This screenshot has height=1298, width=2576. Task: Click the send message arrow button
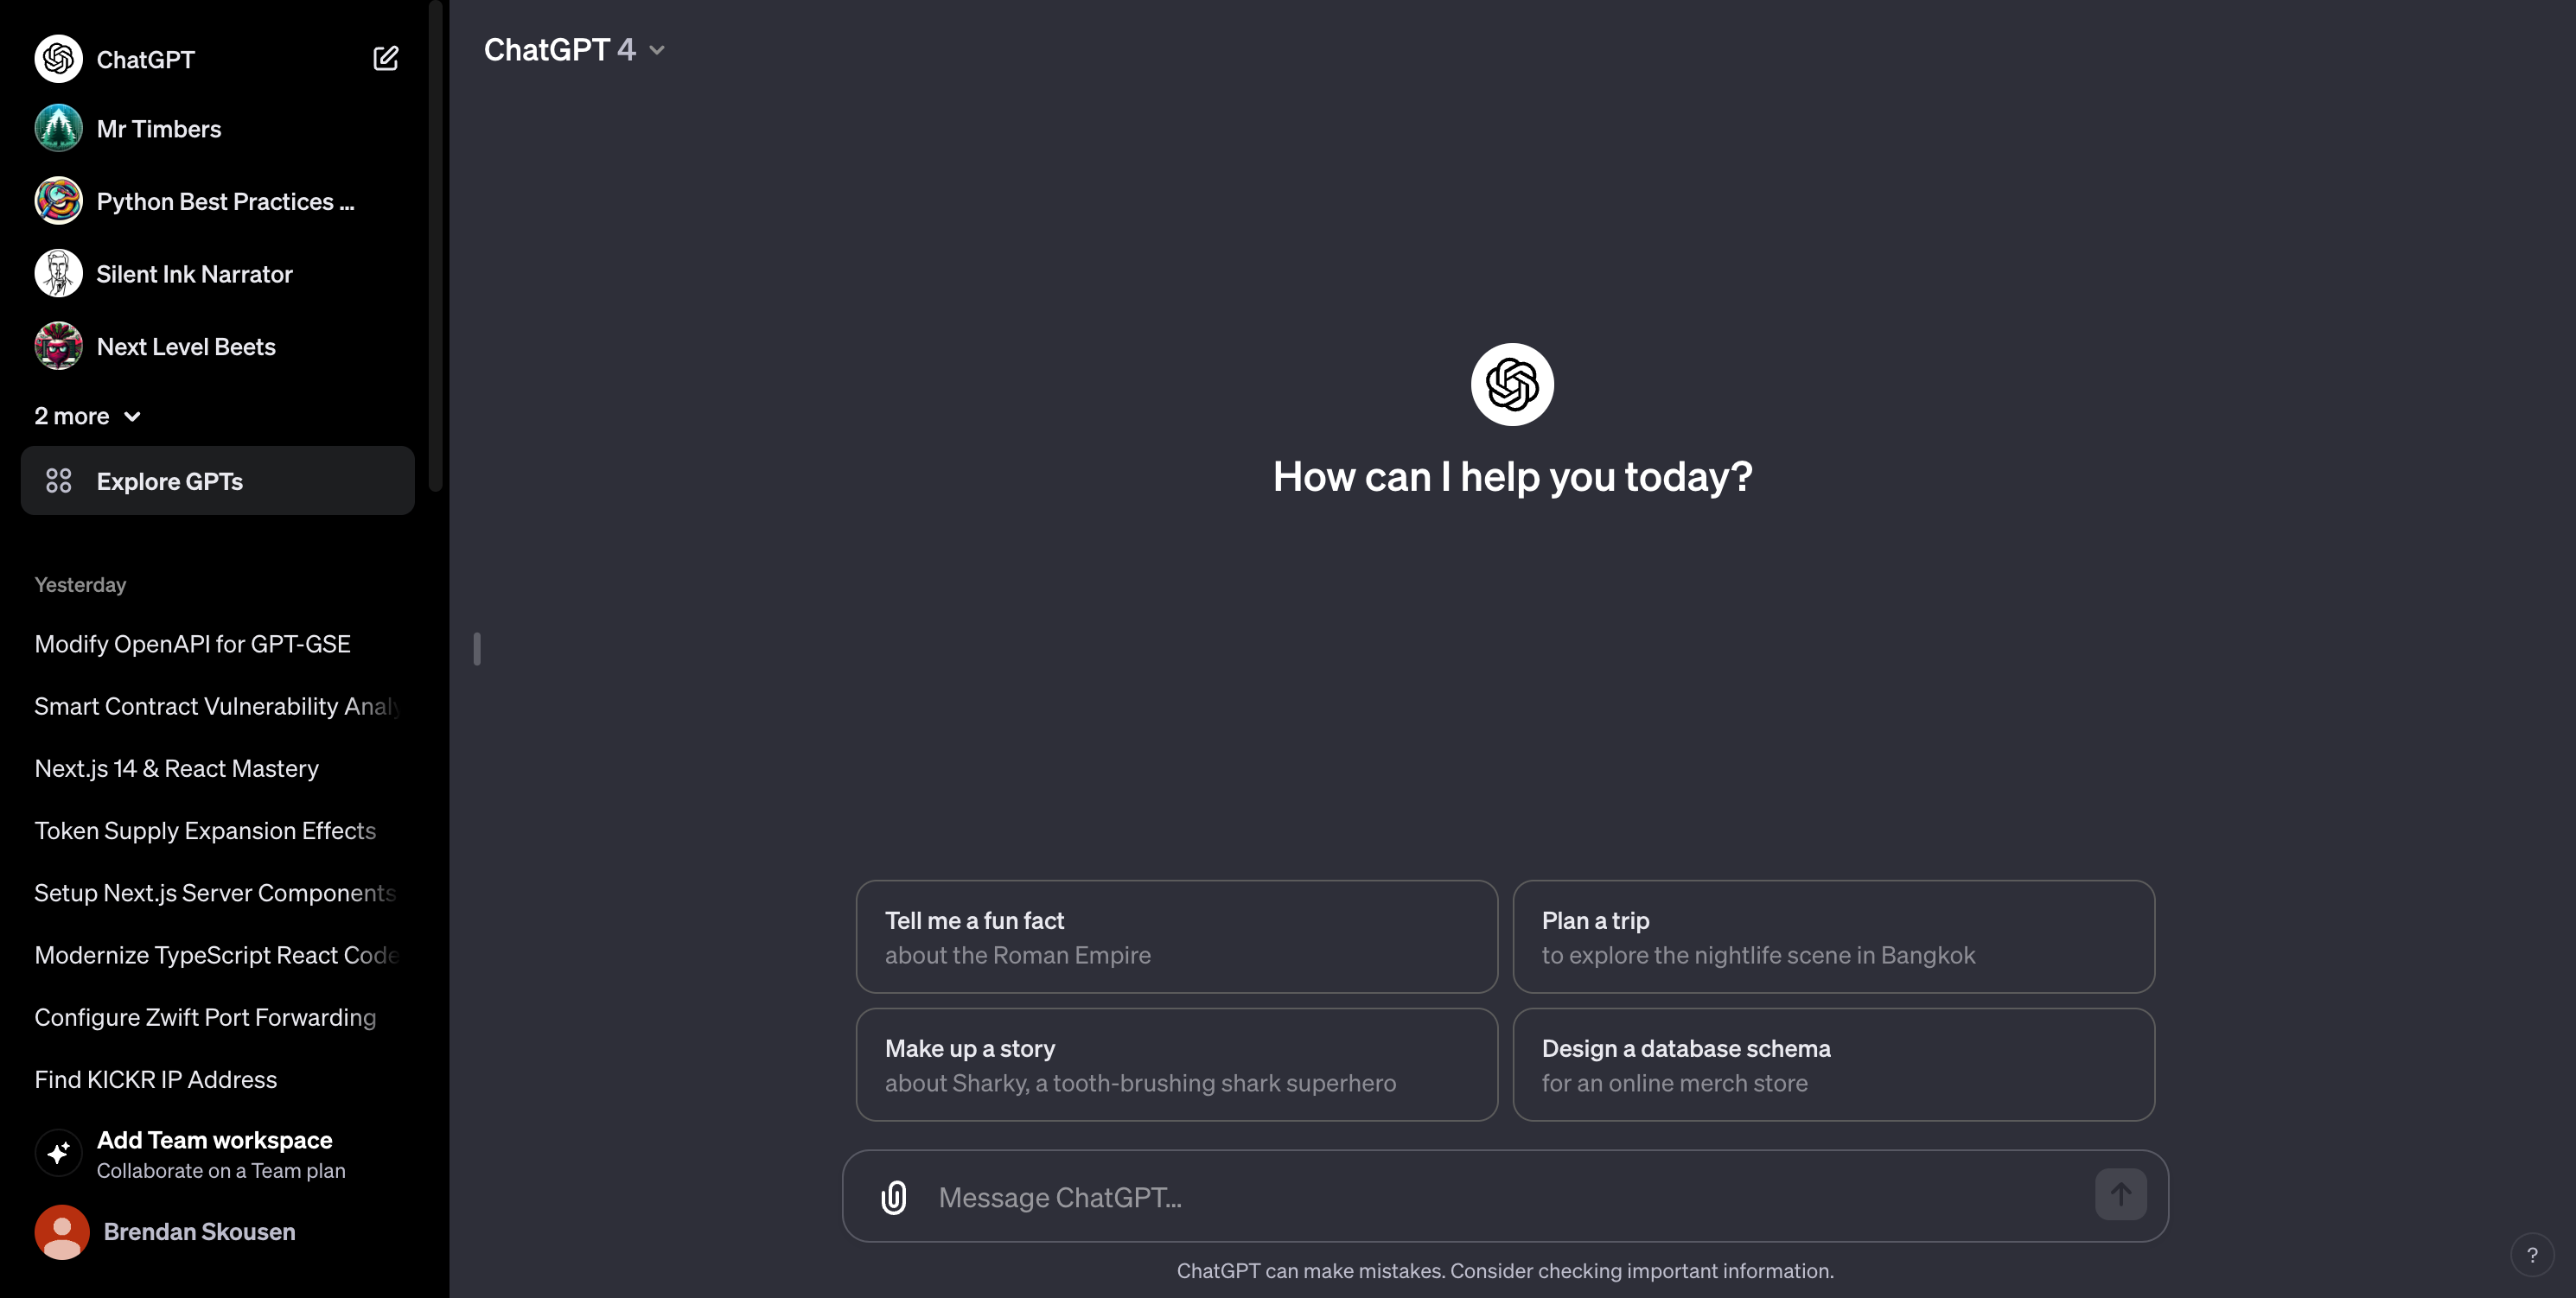pyautogui.click(x=2120, y=1194)
